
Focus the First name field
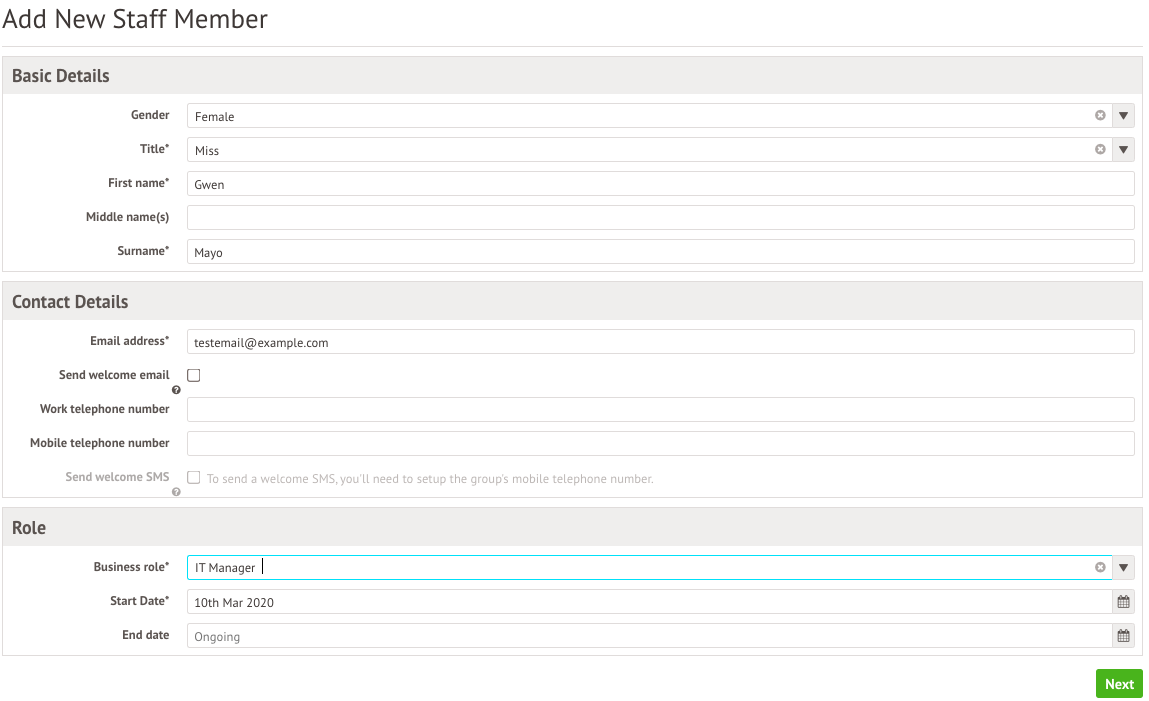coord(660,184)
